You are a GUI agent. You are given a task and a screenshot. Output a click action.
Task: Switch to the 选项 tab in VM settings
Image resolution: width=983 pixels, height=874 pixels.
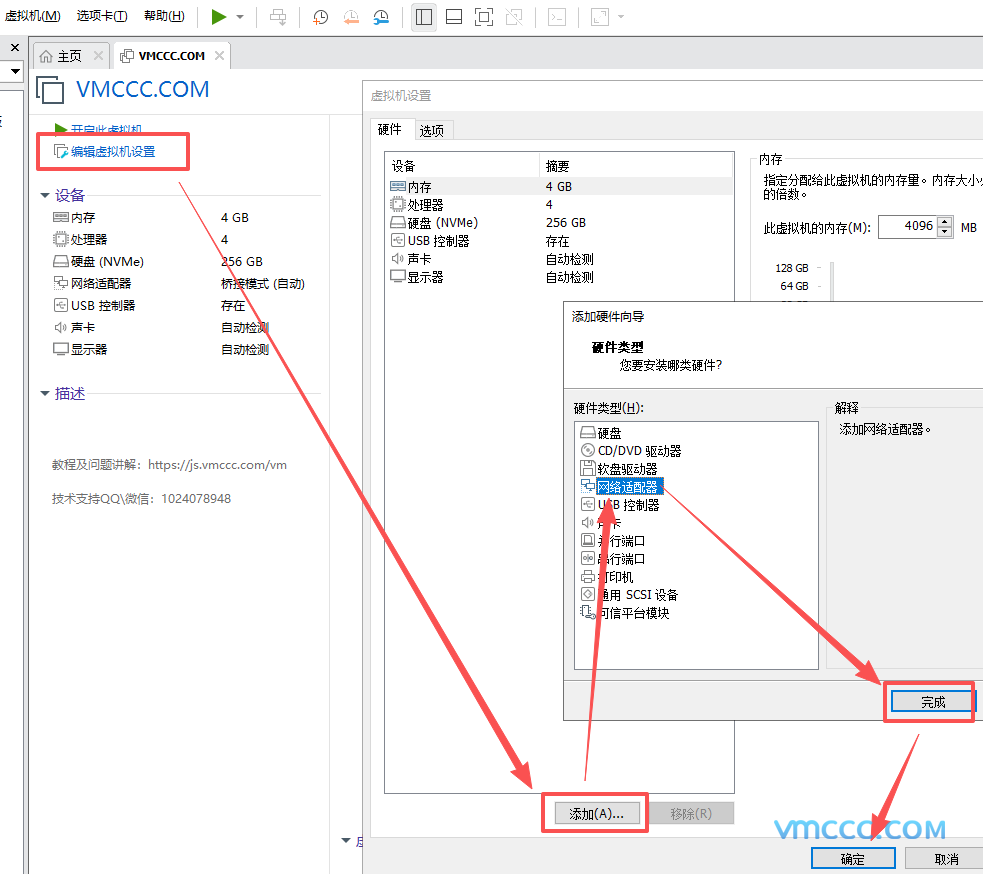(x=432, y=130)
